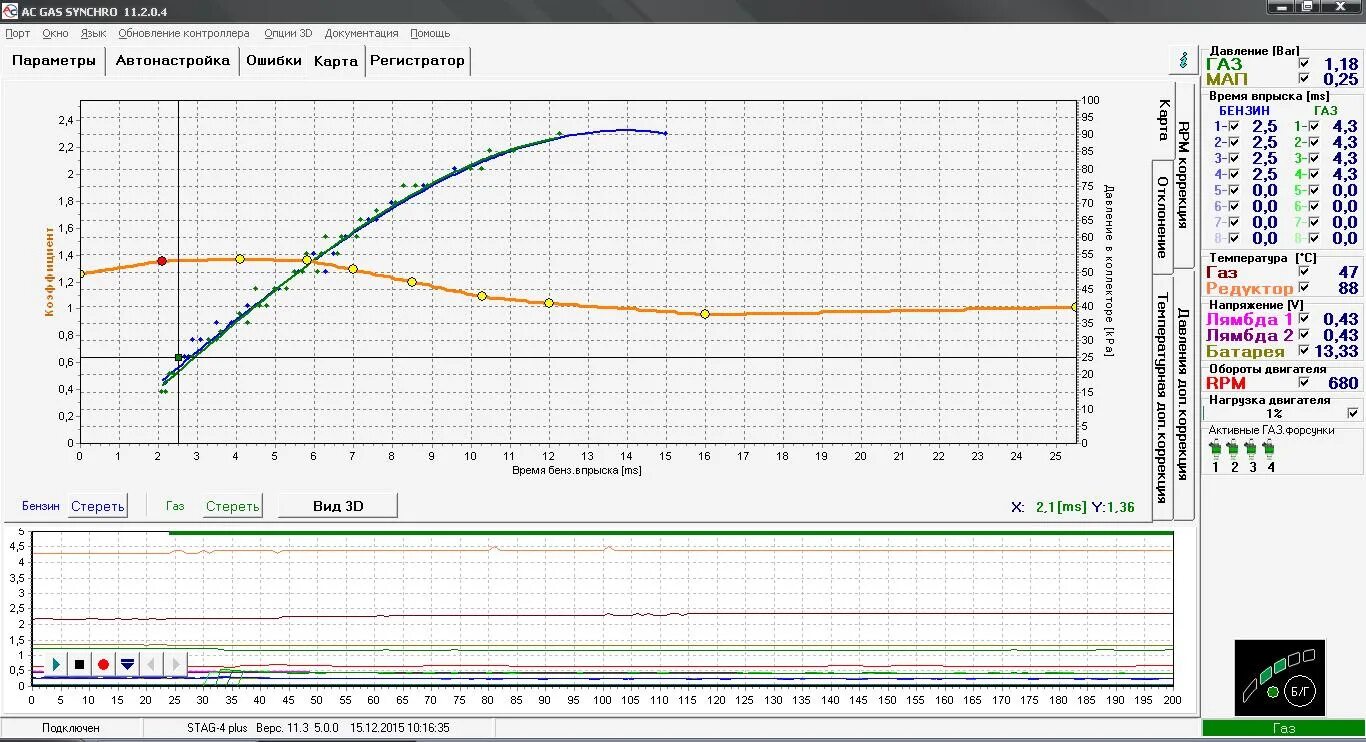Switch to the Регистратор tab
Screen dimensions: 1366x742
[x=417, y=60]
